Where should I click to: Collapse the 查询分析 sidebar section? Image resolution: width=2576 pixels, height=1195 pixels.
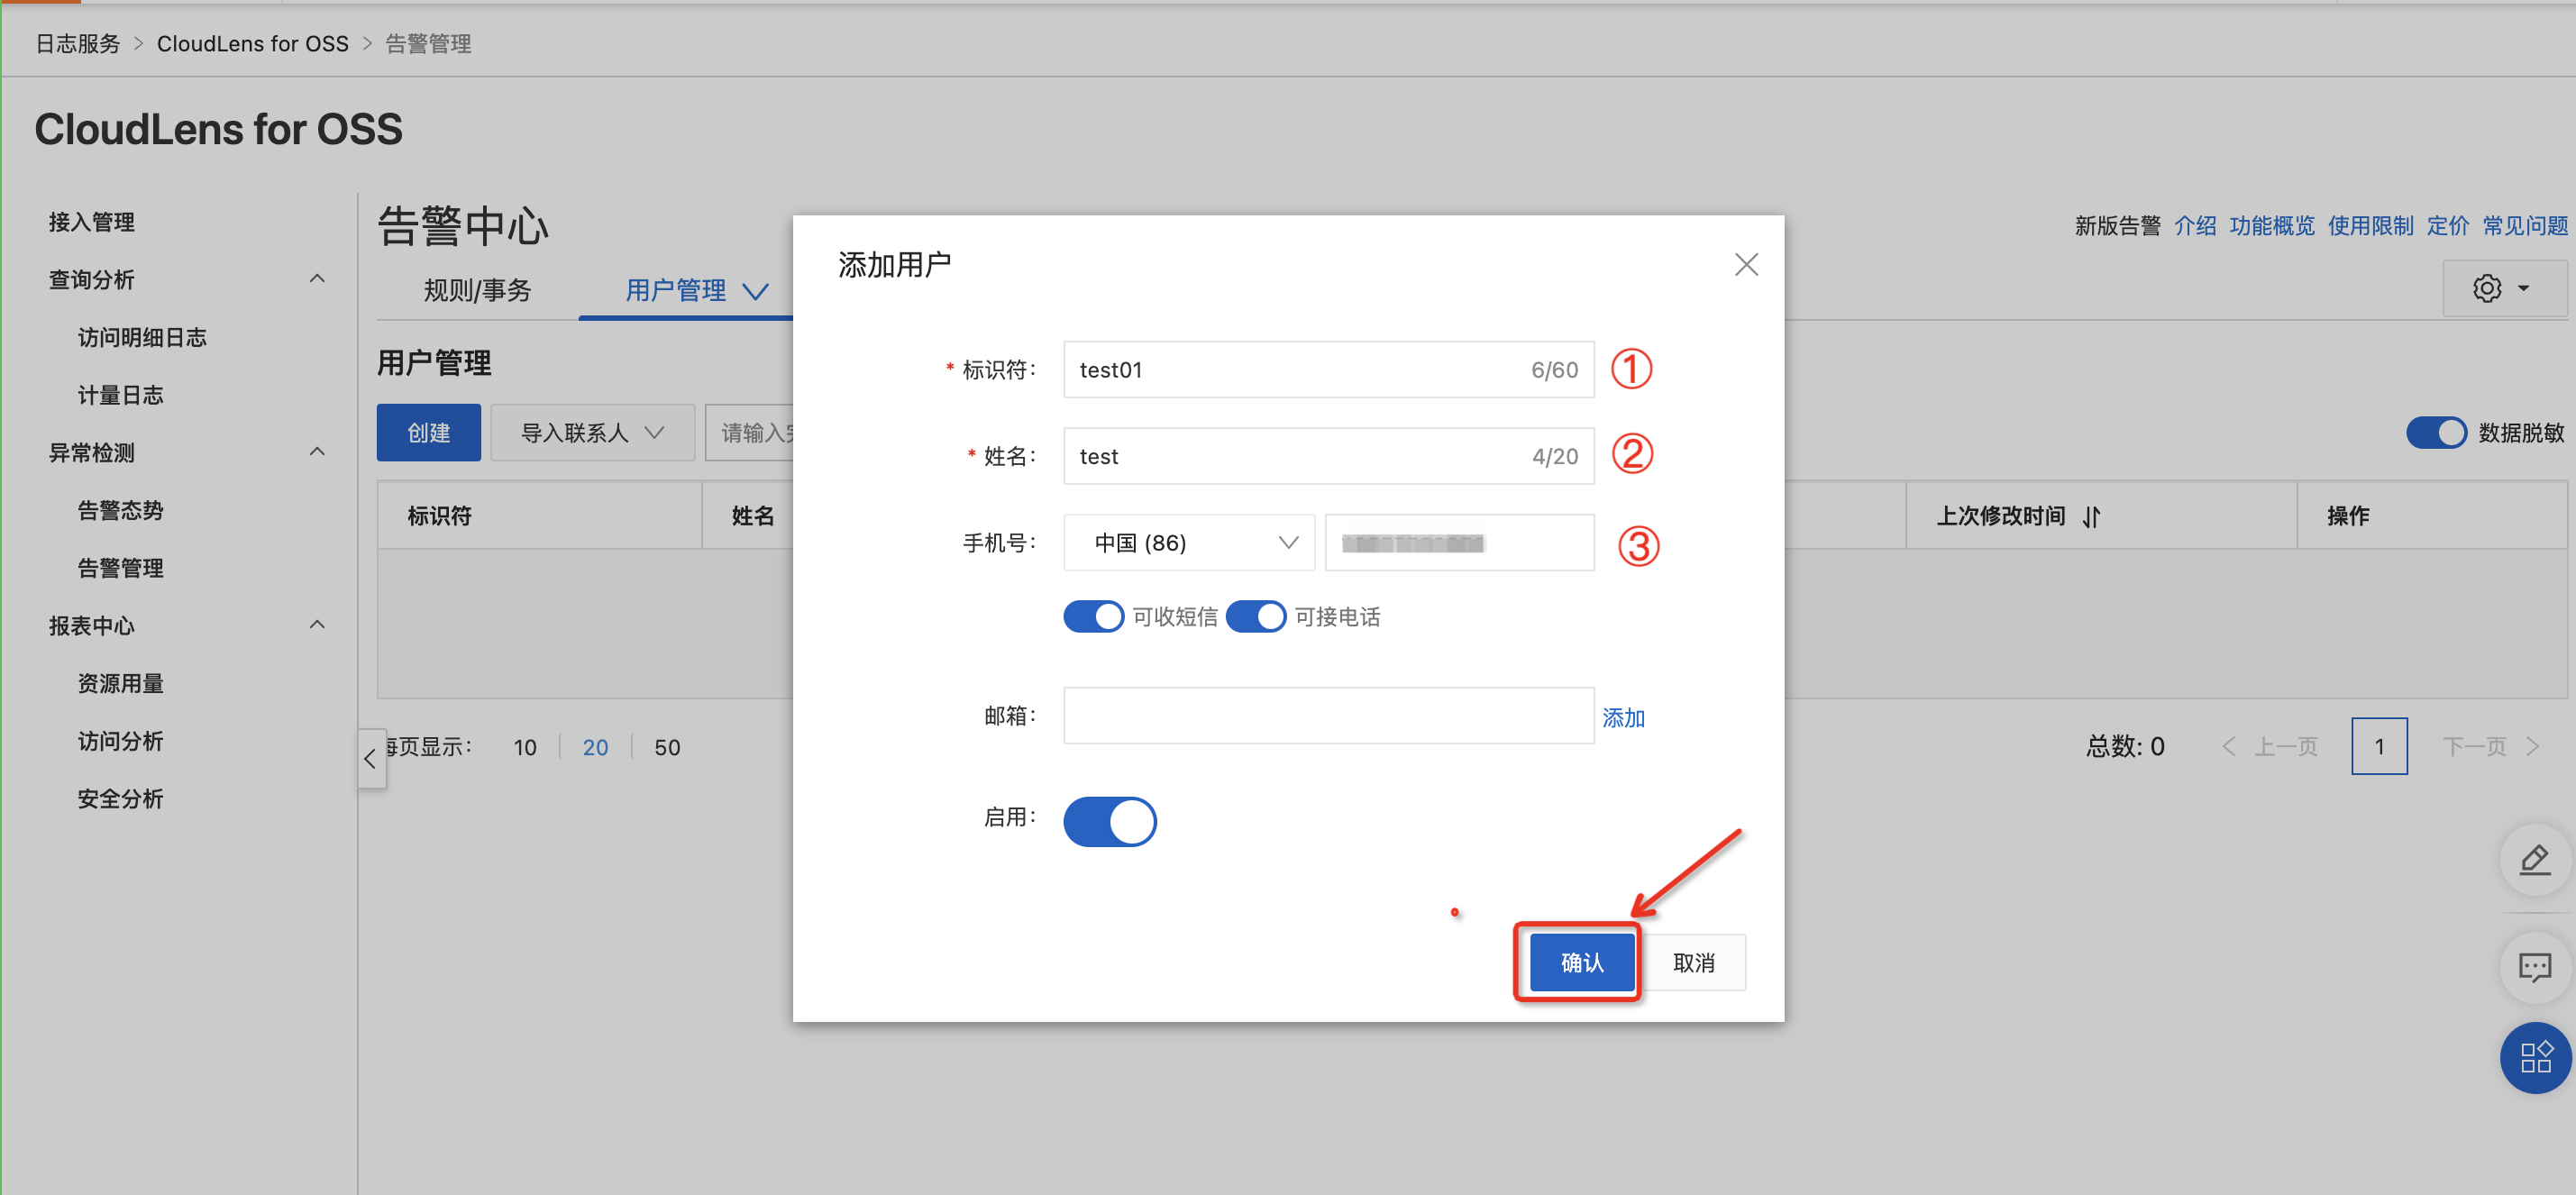(x=317, y=279)
